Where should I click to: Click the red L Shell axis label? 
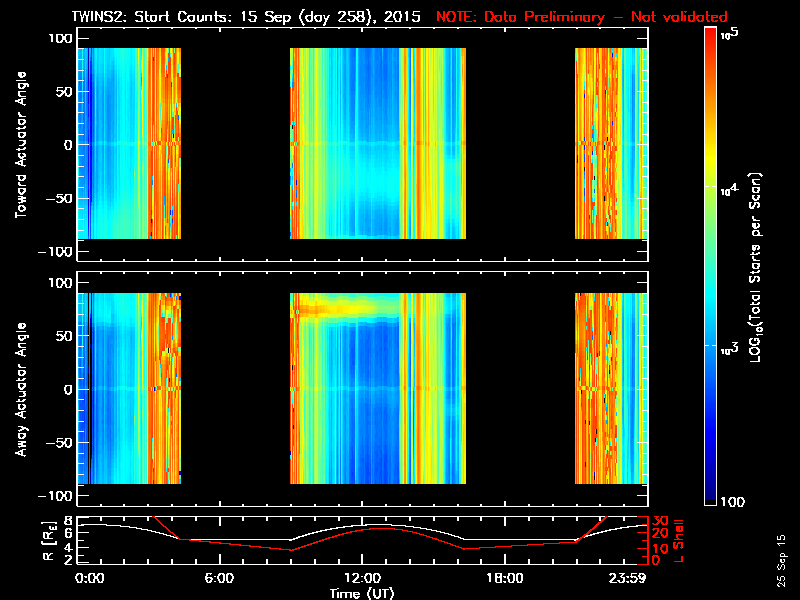[x=679, y=540]
